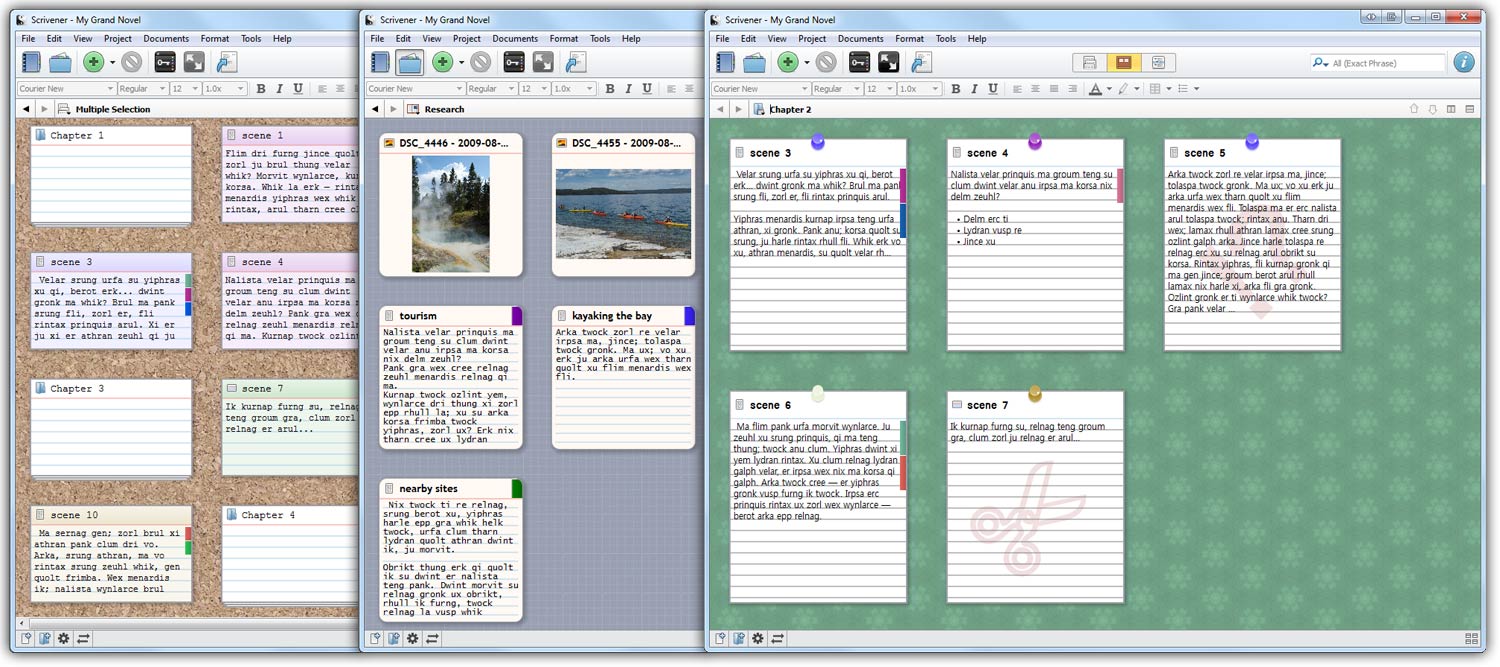Open the search options magnifier dropdown

point(1321,63)
